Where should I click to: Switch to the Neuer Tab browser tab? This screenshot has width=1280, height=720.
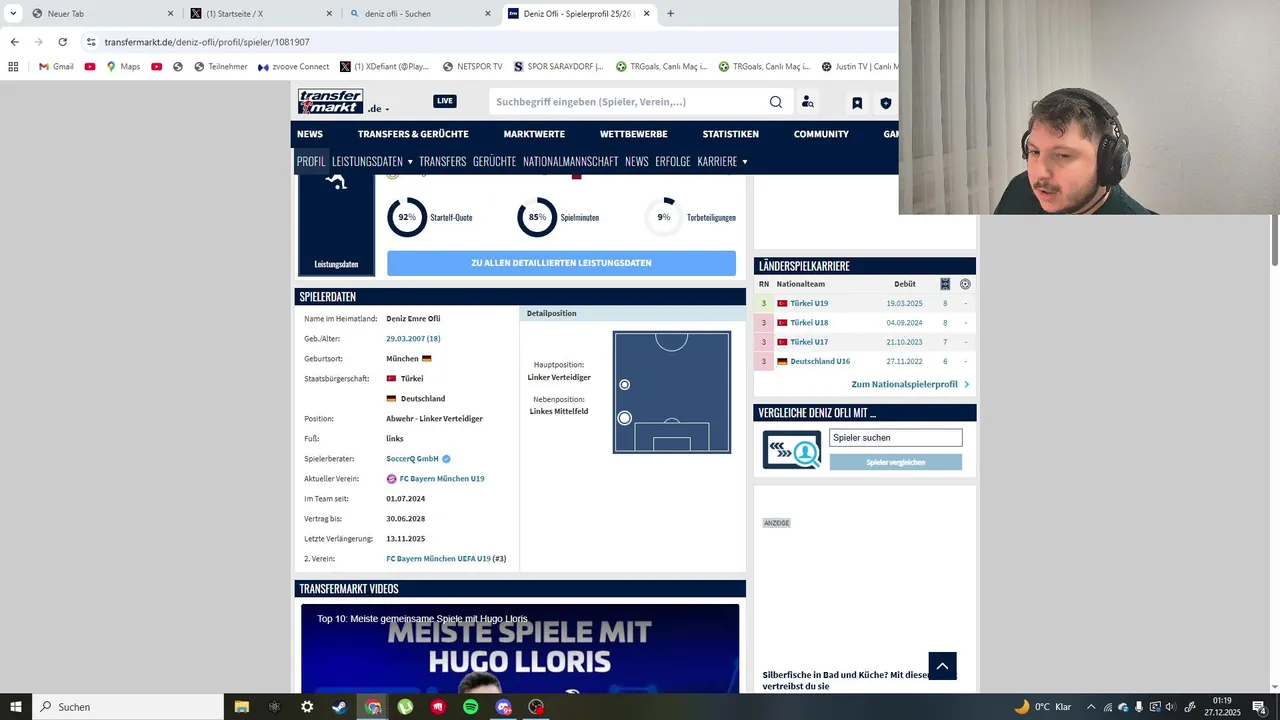pos(101,14)
